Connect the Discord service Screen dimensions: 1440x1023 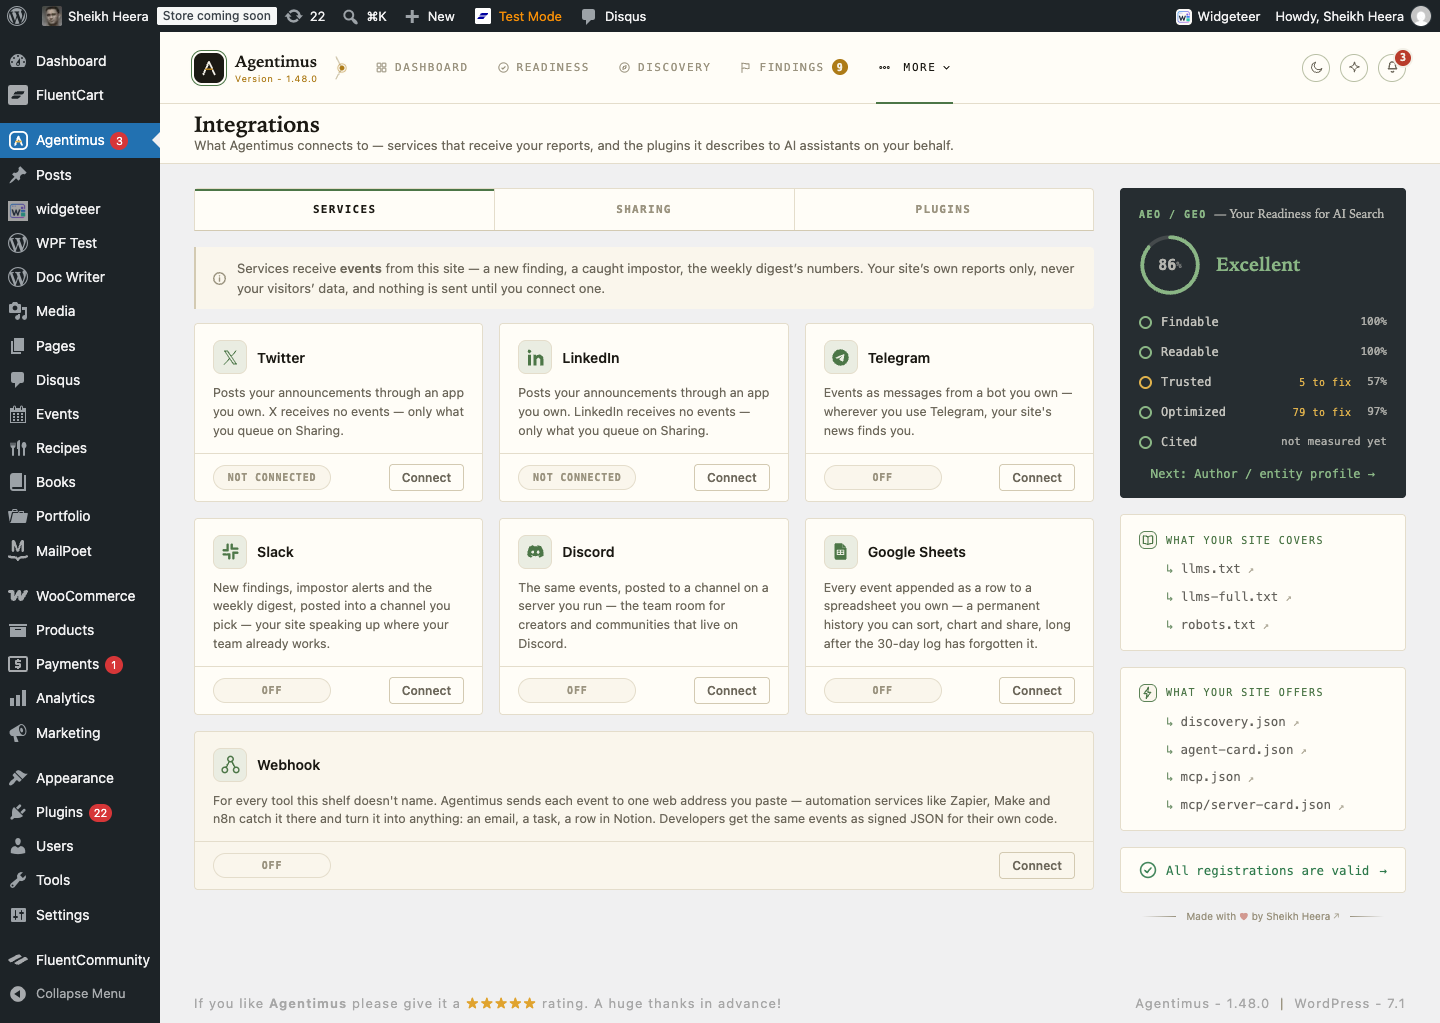[x=732, y=691]
